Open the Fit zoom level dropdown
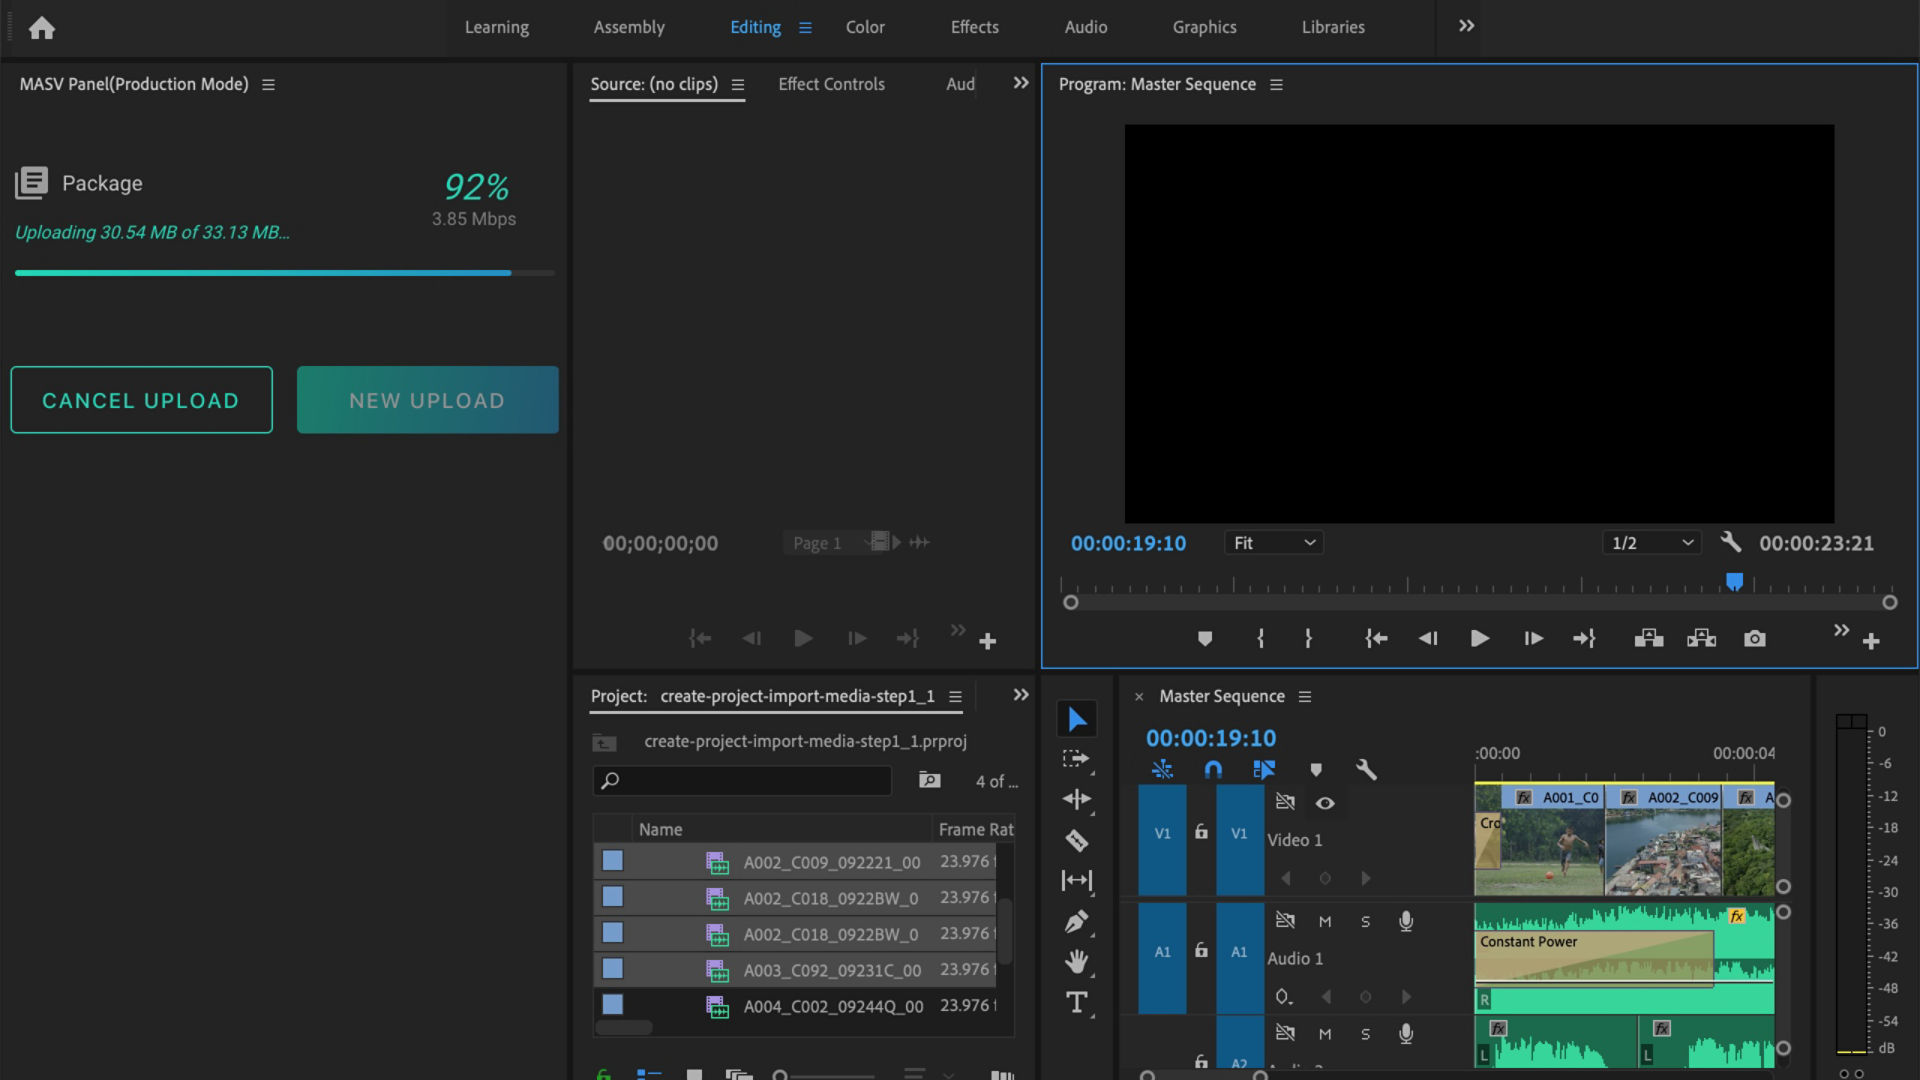 [x=1273, y=542]
